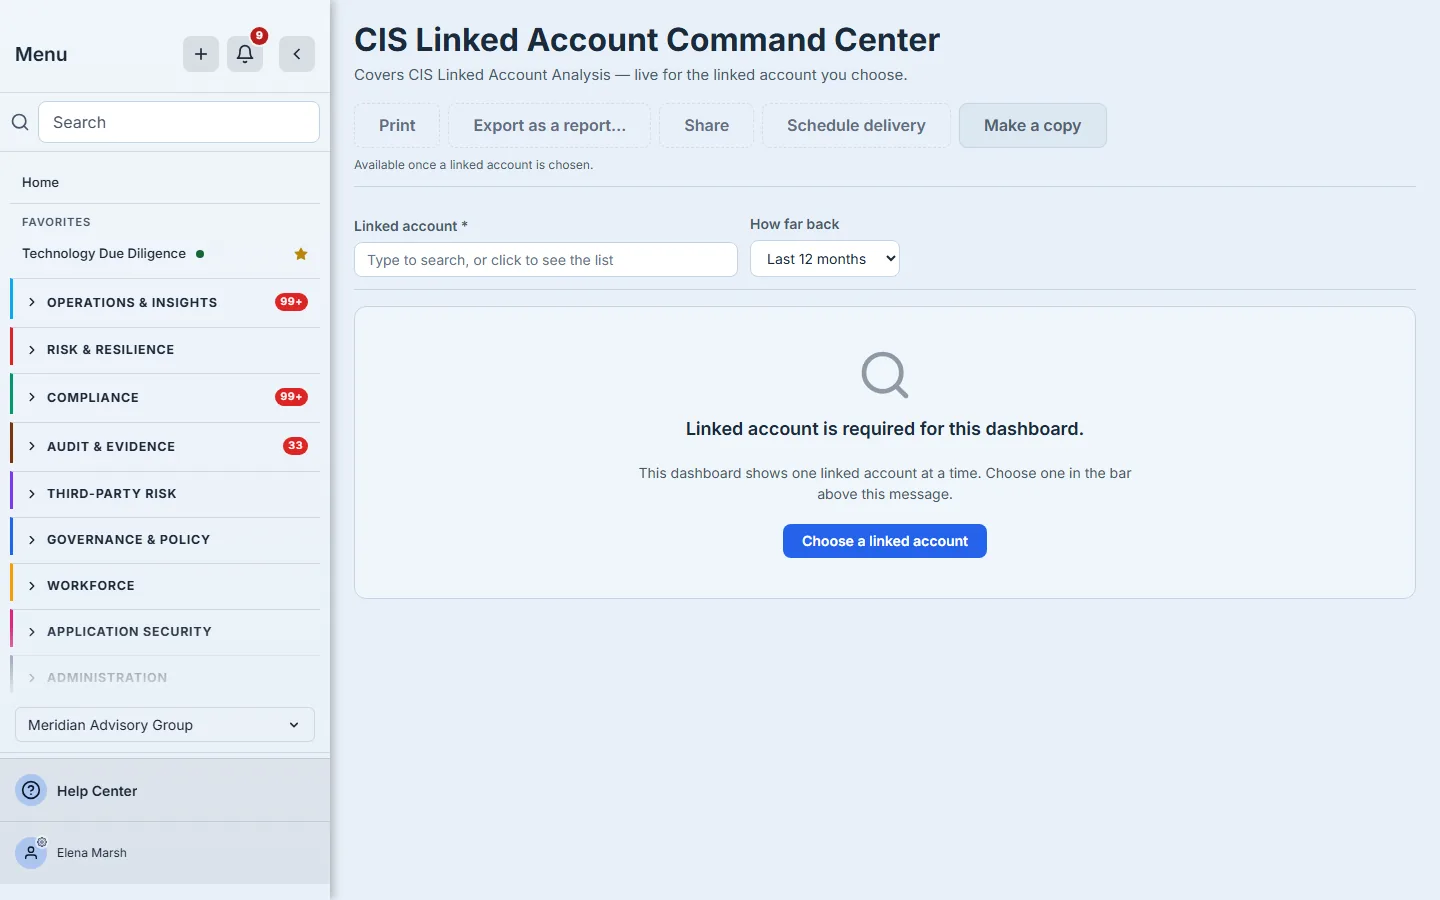The height and width of the screenshot is (900, 1440).
Task: Expand Administration section chevron
Action: click(32, 678)
